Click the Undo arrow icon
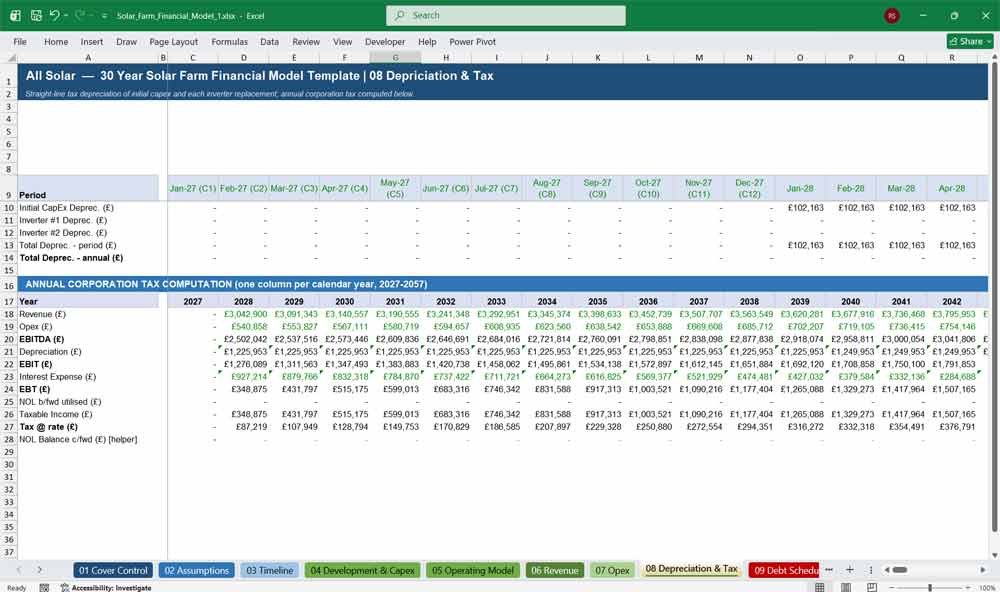Screen dimensions: 1000x592 pos(54,15)
